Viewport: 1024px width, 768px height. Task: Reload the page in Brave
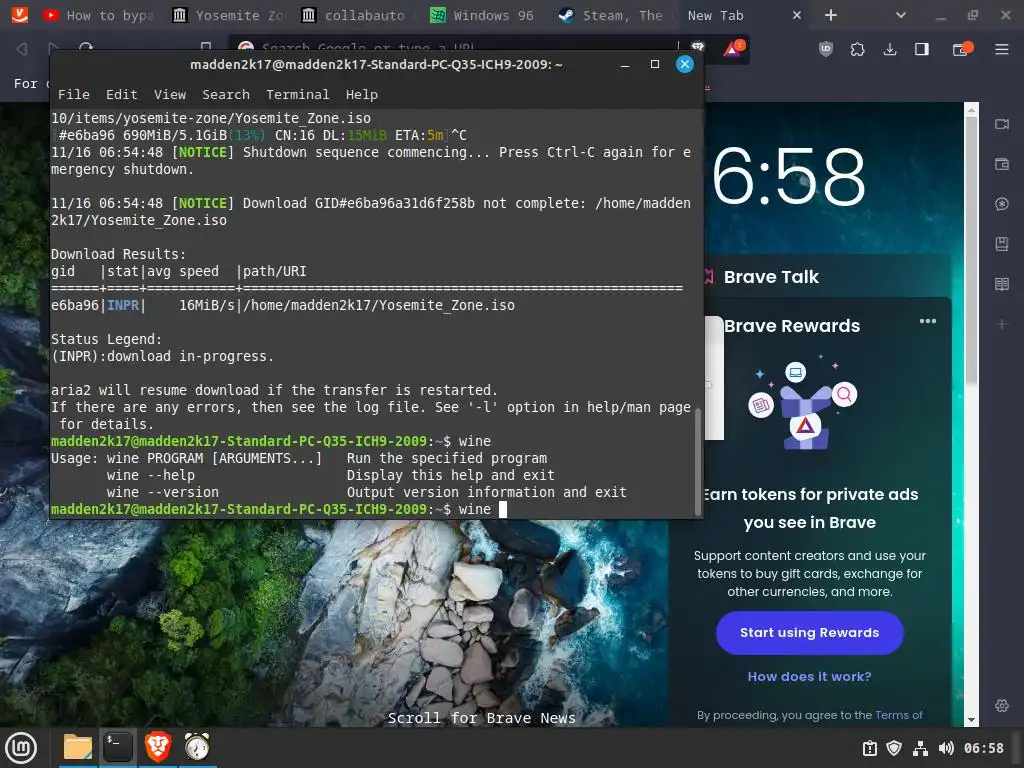[86, 47]
